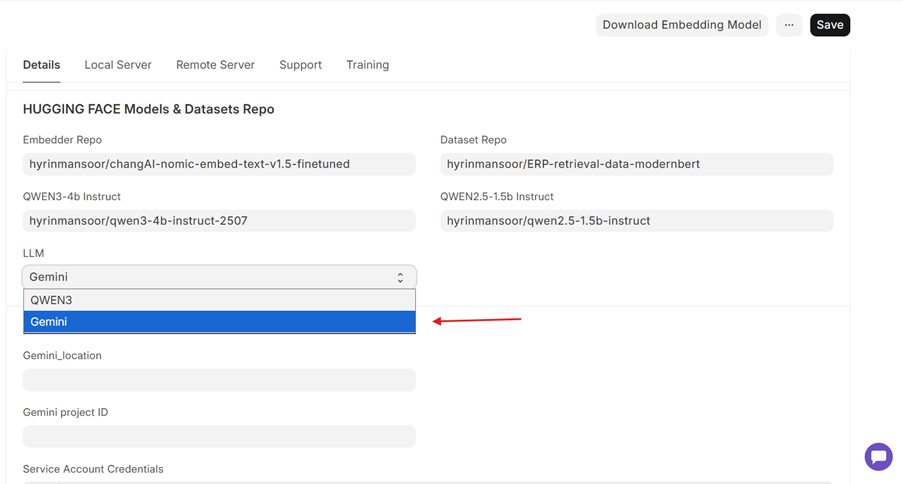Open the Training tab
Viewport: 903px width, 484px height.
(367, 65)
